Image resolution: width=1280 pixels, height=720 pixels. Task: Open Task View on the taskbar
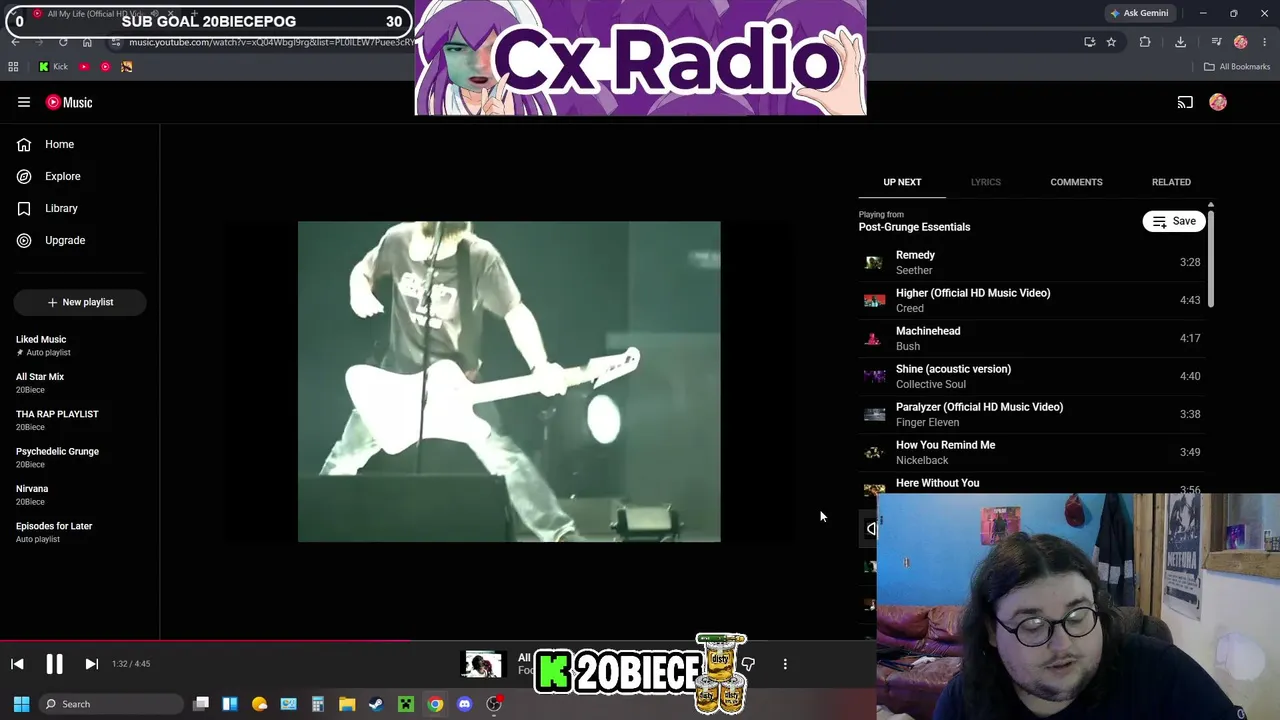tap(201, 704)
